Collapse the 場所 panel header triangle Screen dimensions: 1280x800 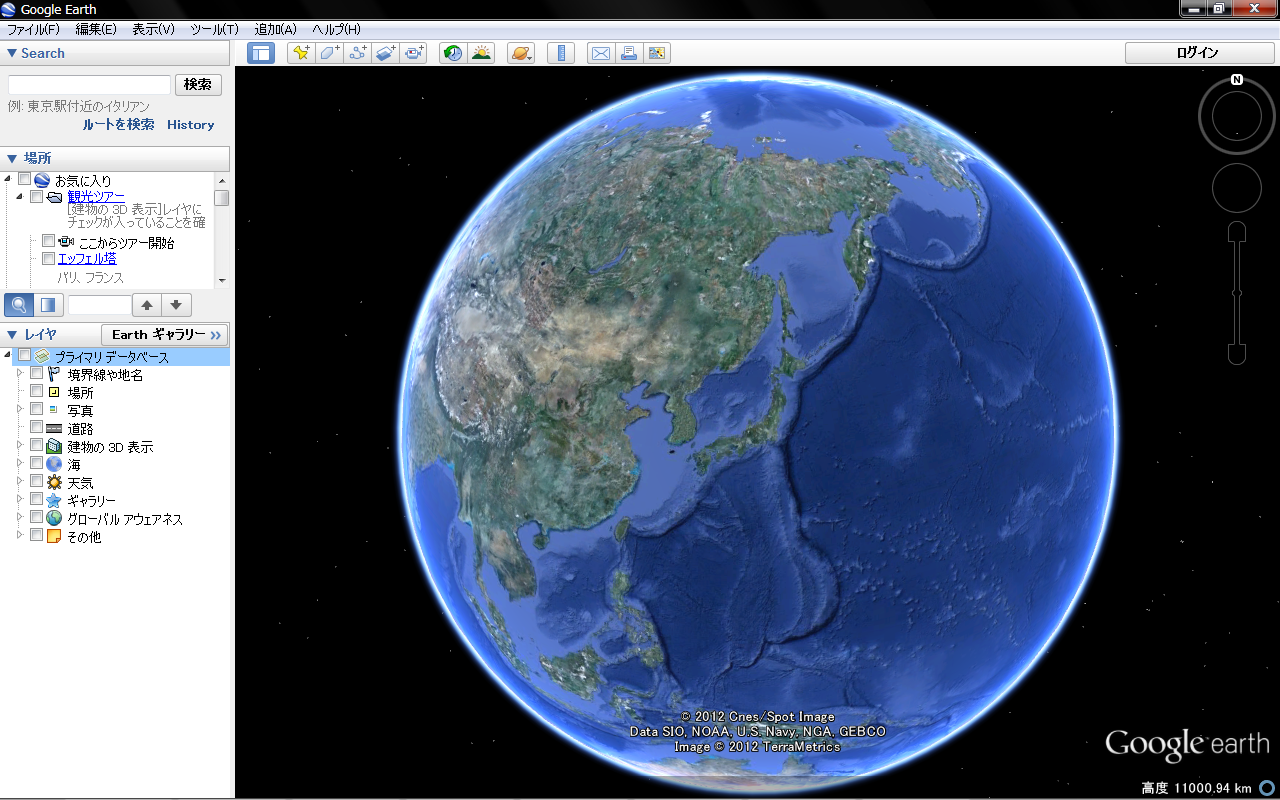pos(12,158)
